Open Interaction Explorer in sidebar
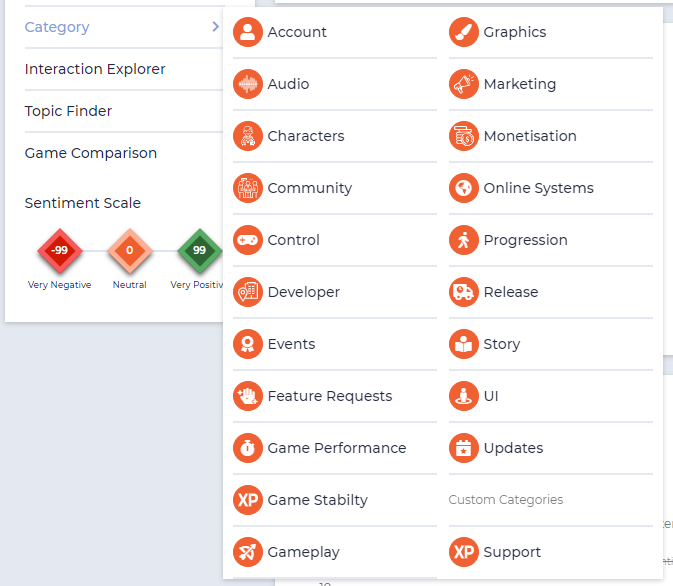The image size is (673, 586). tap(124, 69)
